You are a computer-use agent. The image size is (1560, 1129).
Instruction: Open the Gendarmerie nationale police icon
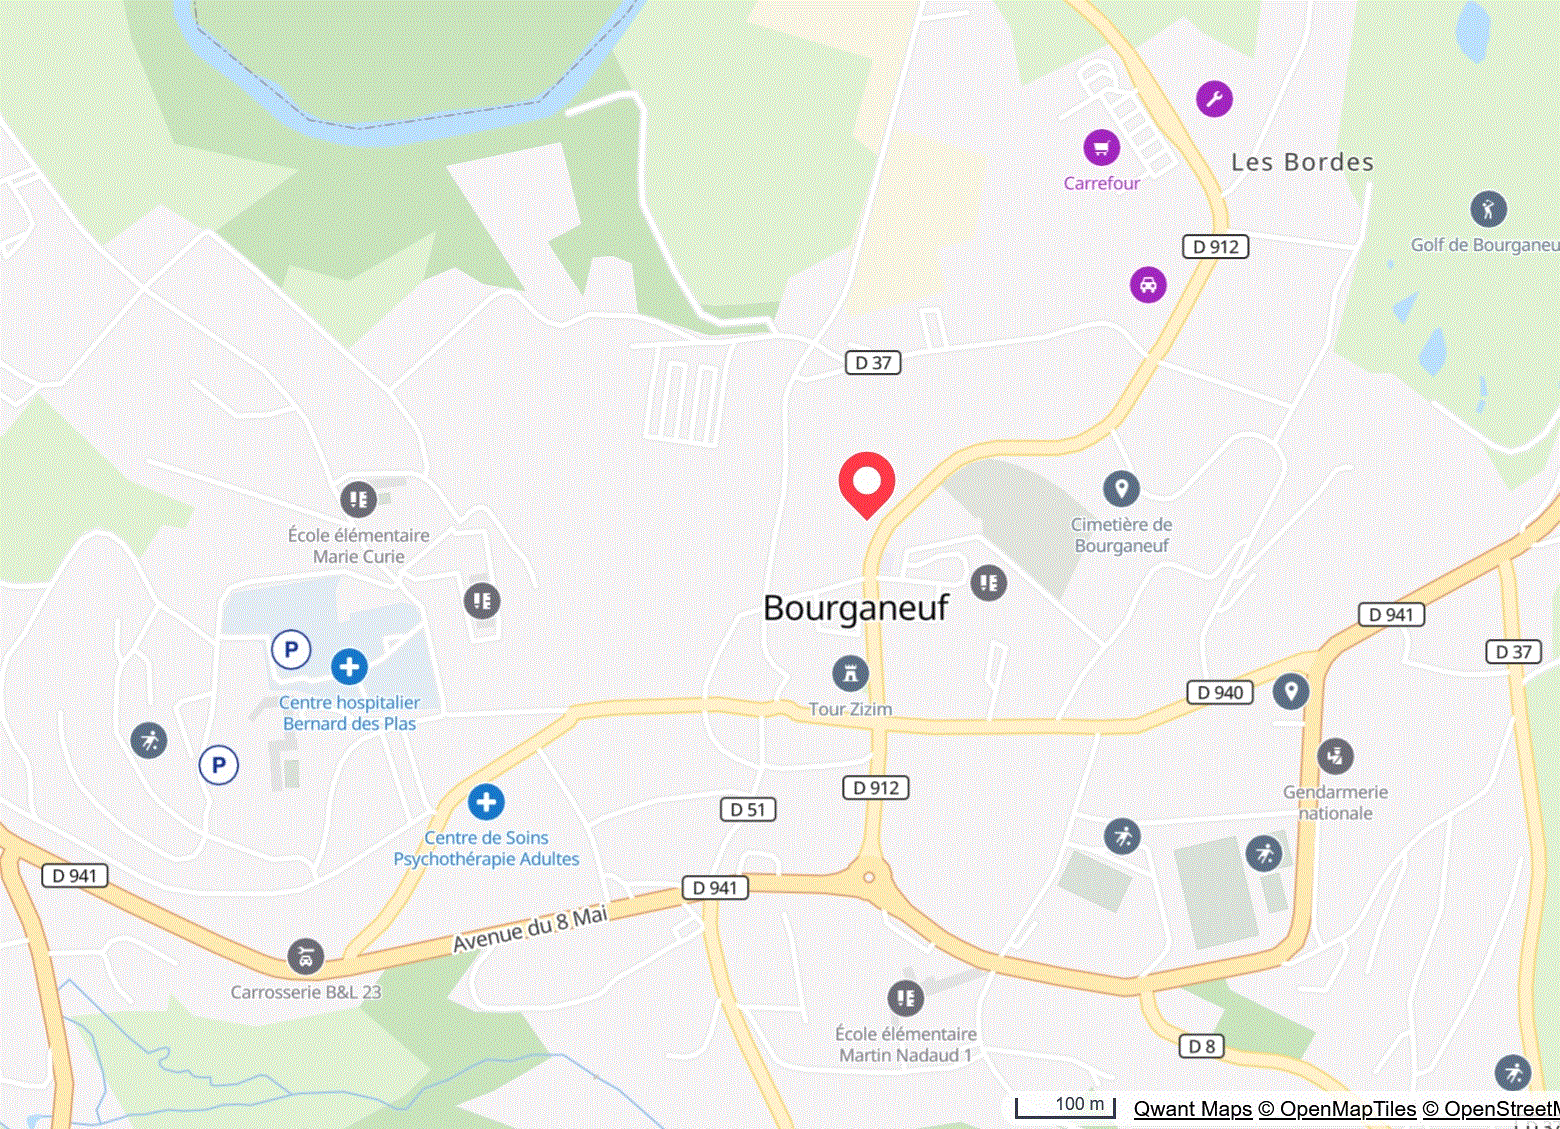tap(1335, 756)
